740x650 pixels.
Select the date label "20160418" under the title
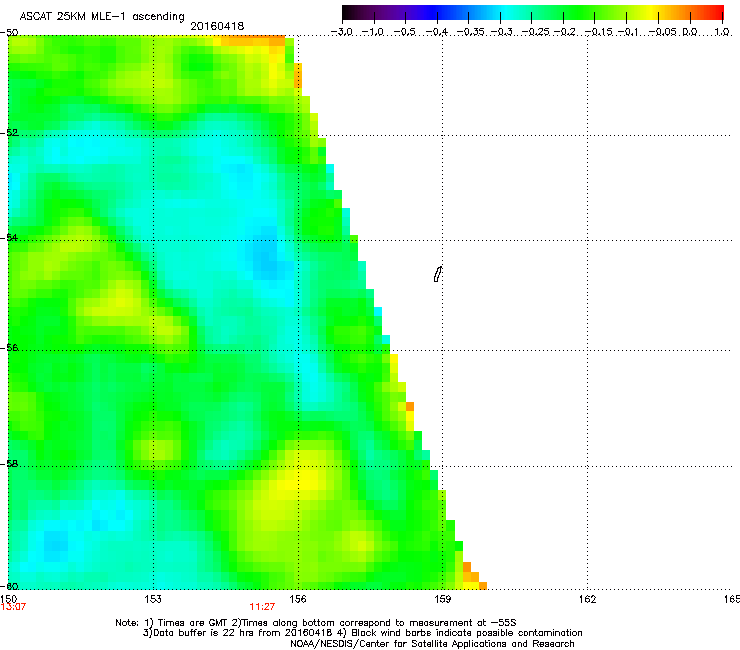click(217, 26)
